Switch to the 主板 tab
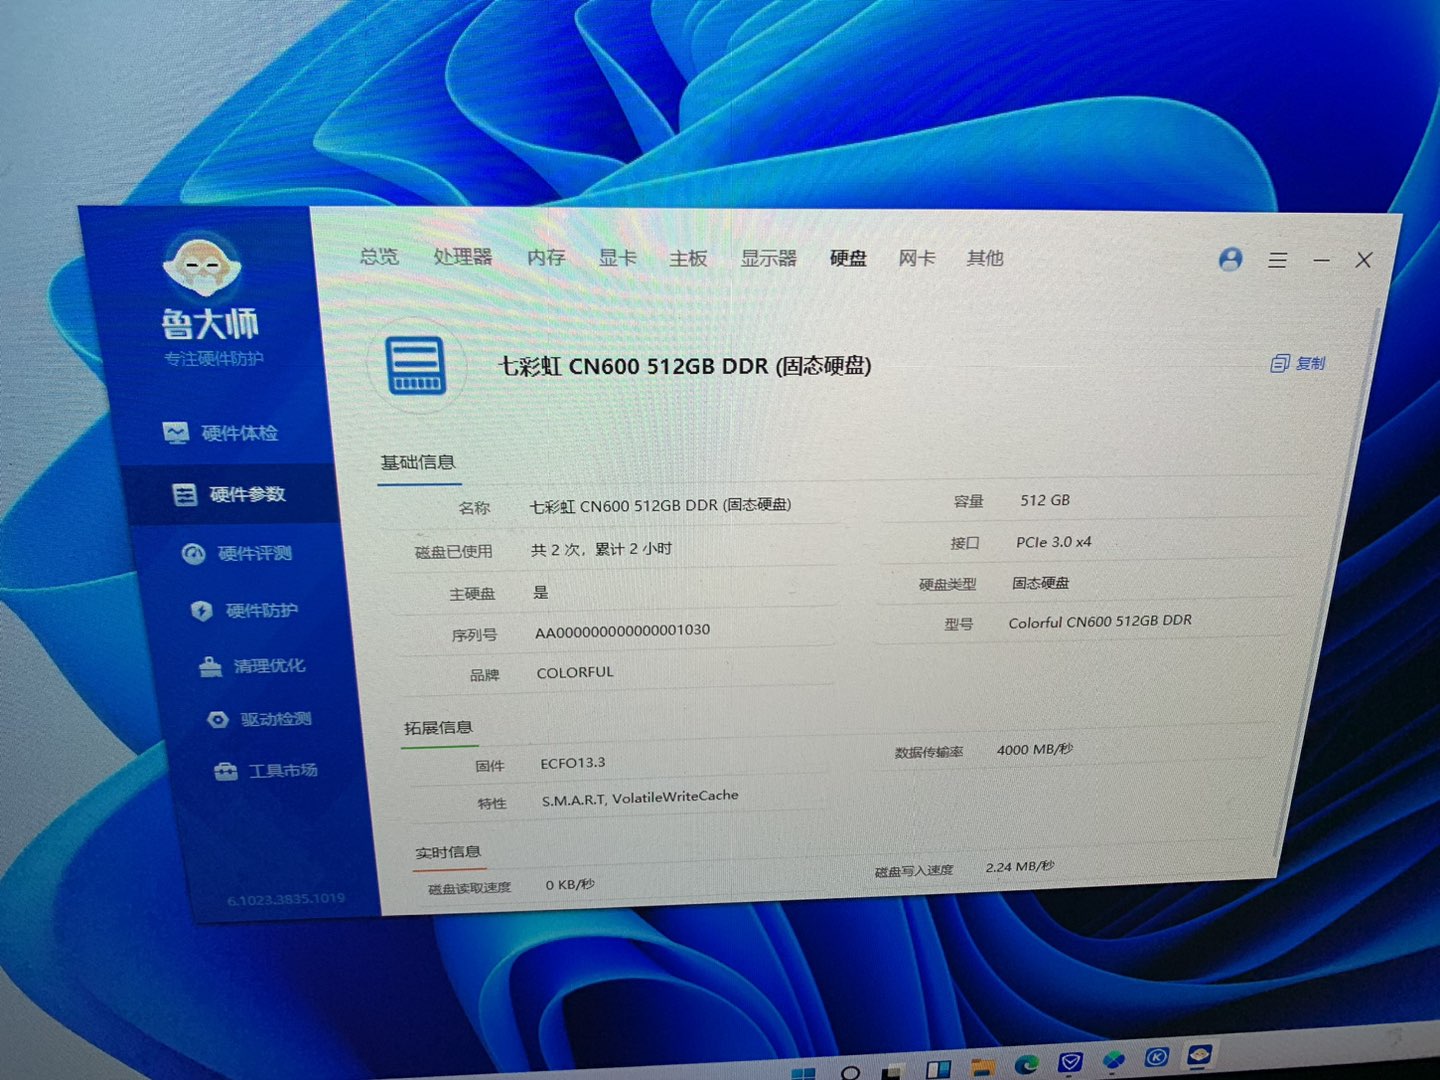The width and height of the screenshot is (1440, 1080). point(688,258)
